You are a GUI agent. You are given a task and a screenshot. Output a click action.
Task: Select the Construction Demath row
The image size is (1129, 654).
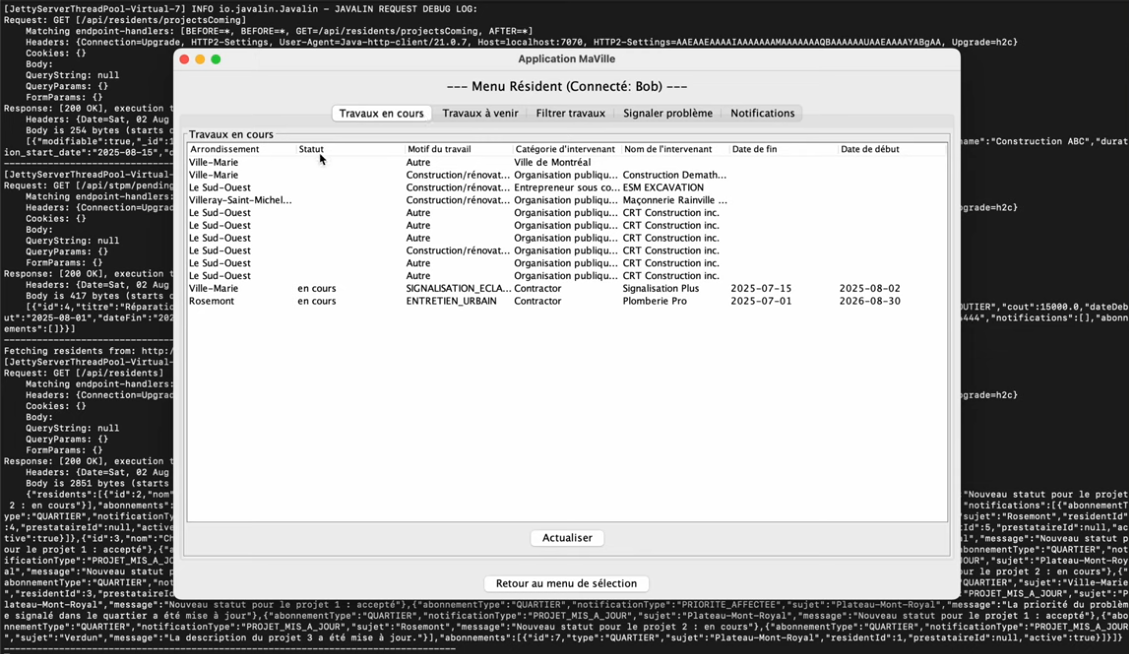(x=567, y=175)
